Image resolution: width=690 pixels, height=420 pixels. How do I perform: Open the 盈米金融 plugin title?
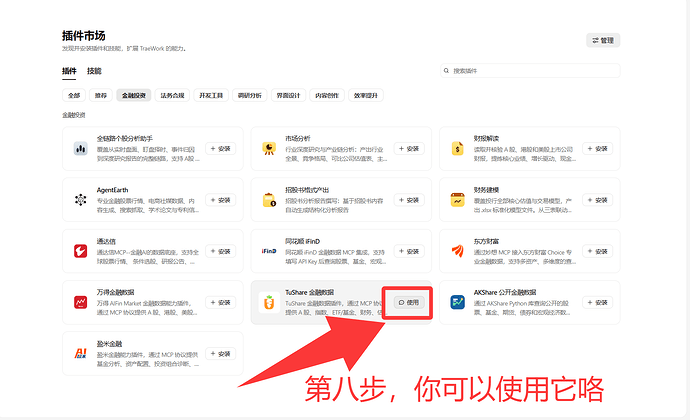pos(109,344)
